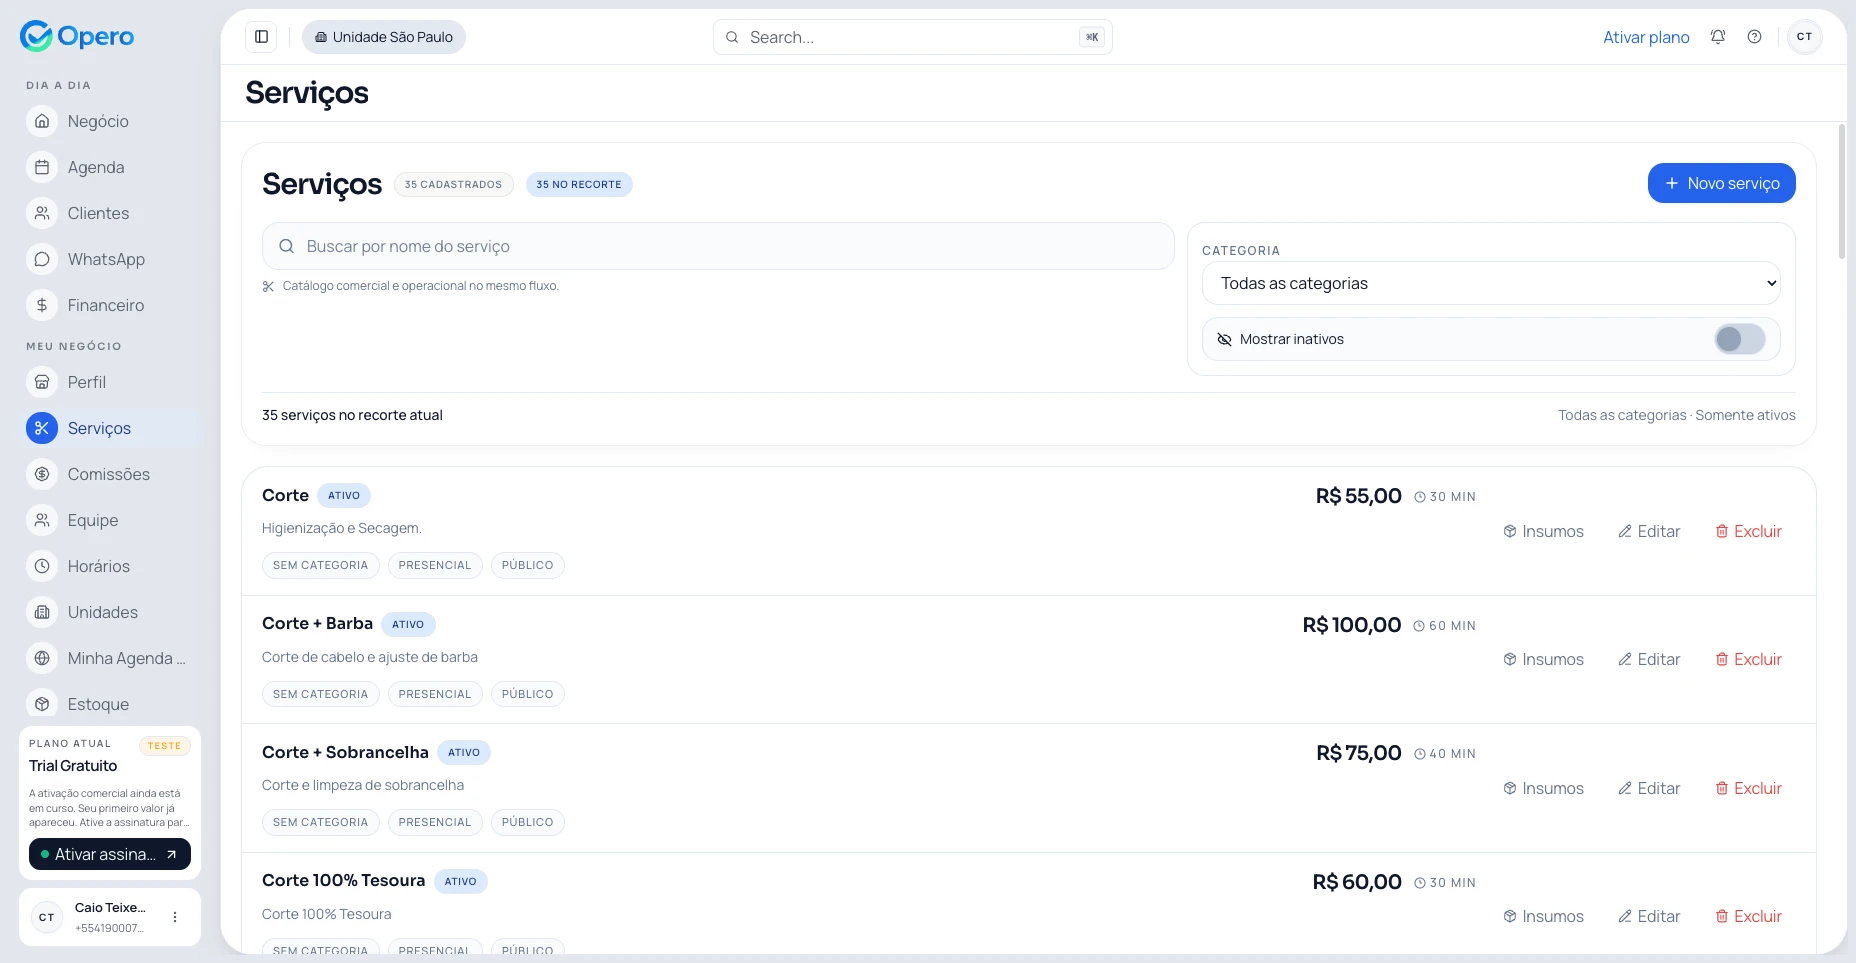Open account options three-dot menu
1856x963 pixels.
[x=175, y=917]
